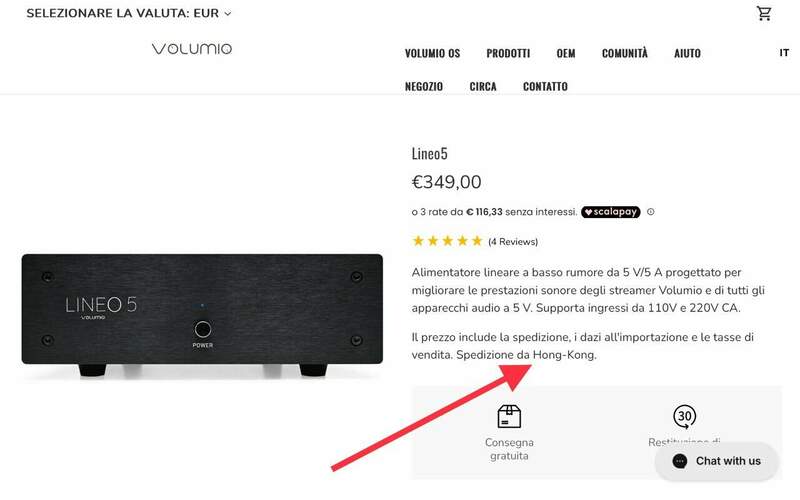Viewport: 800px width, 500px height.
Task: Open the Contatto page
Action: [x=545, y=86]
